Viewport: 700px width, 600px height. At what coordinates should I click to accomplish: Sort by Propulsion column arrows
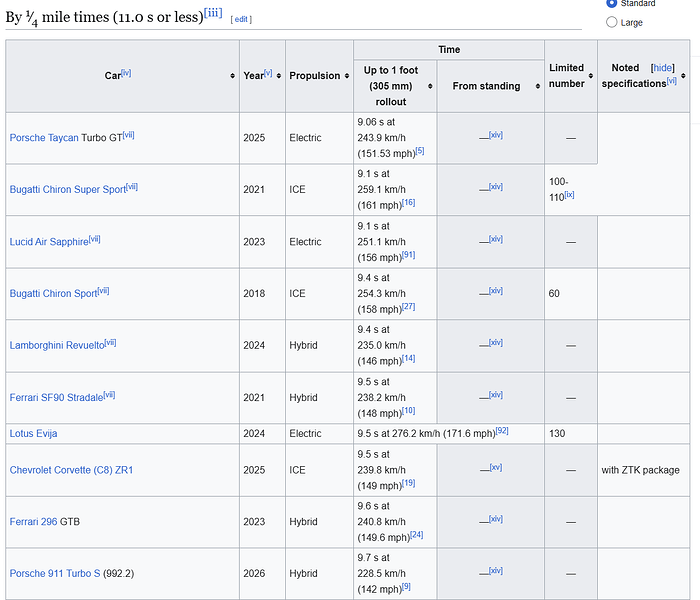pyautogui.click(x=346, y=76)
